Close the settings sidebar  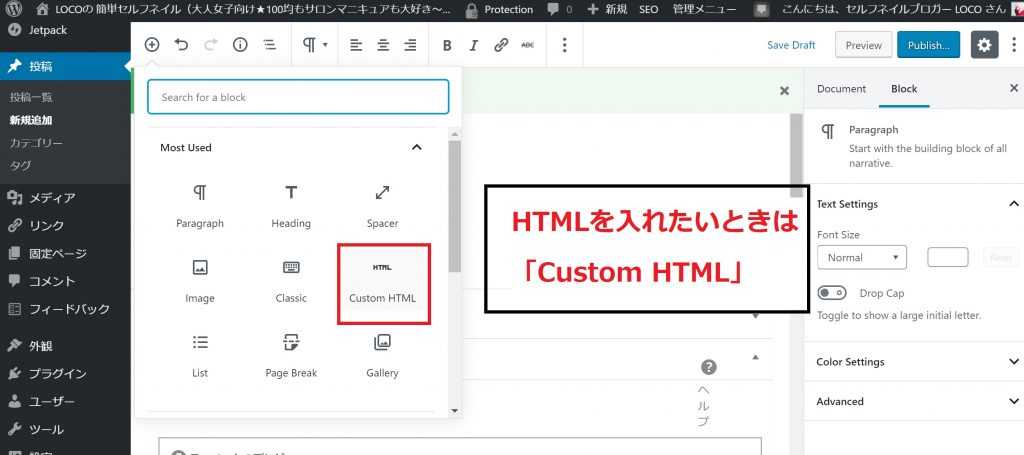click(x=1014, y=88)
